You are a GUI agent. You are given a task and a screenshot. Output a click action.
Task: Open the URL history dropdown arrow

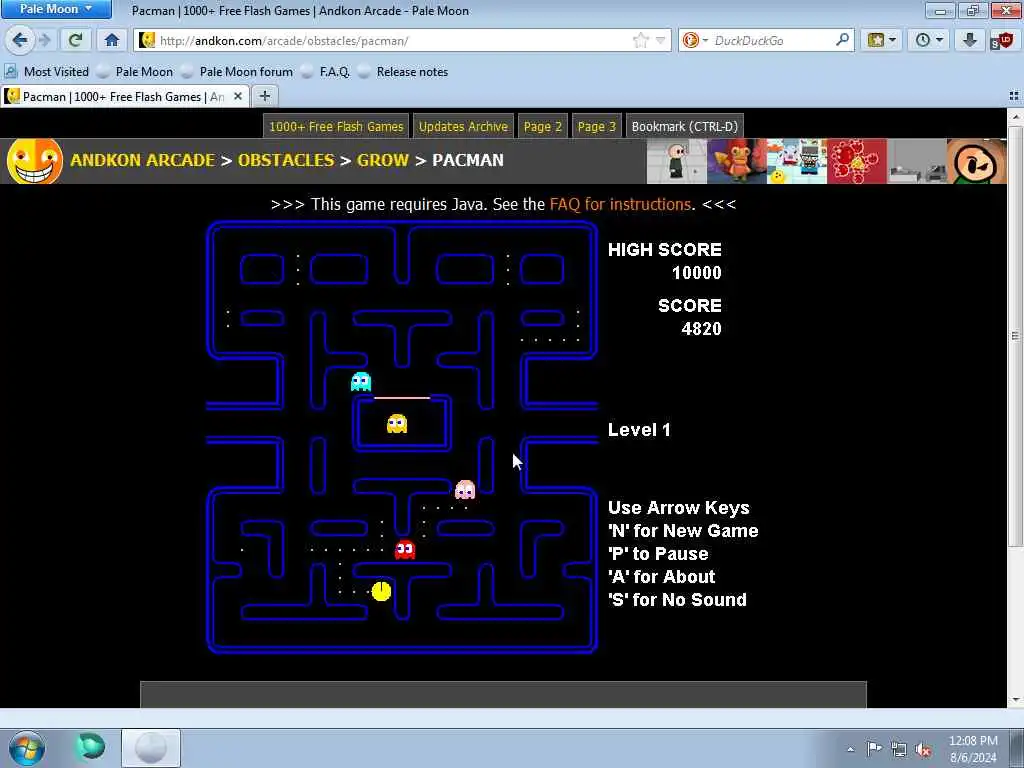click(660, 40)
